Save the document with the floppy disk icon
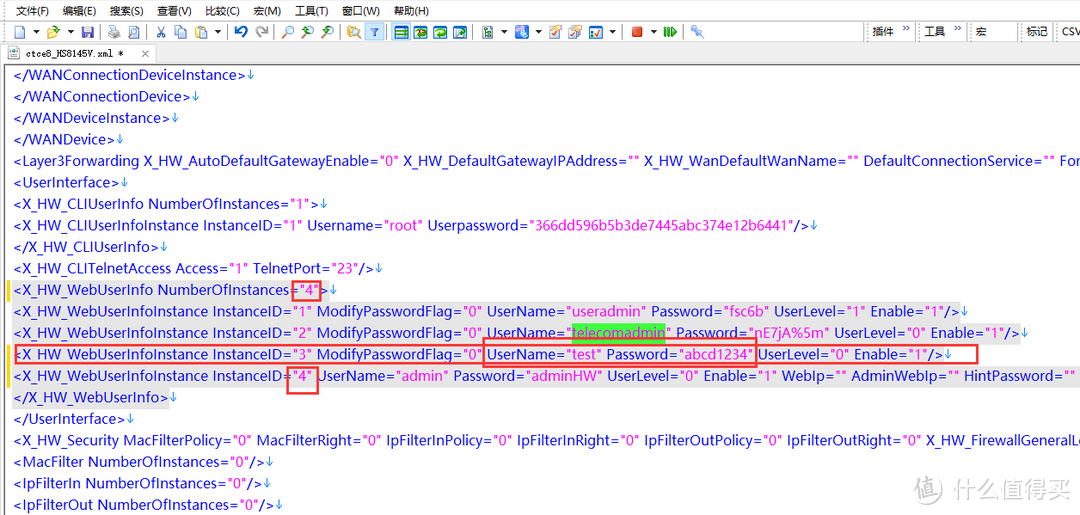Screen dimensions: 1080x515 tap(87, 32)
